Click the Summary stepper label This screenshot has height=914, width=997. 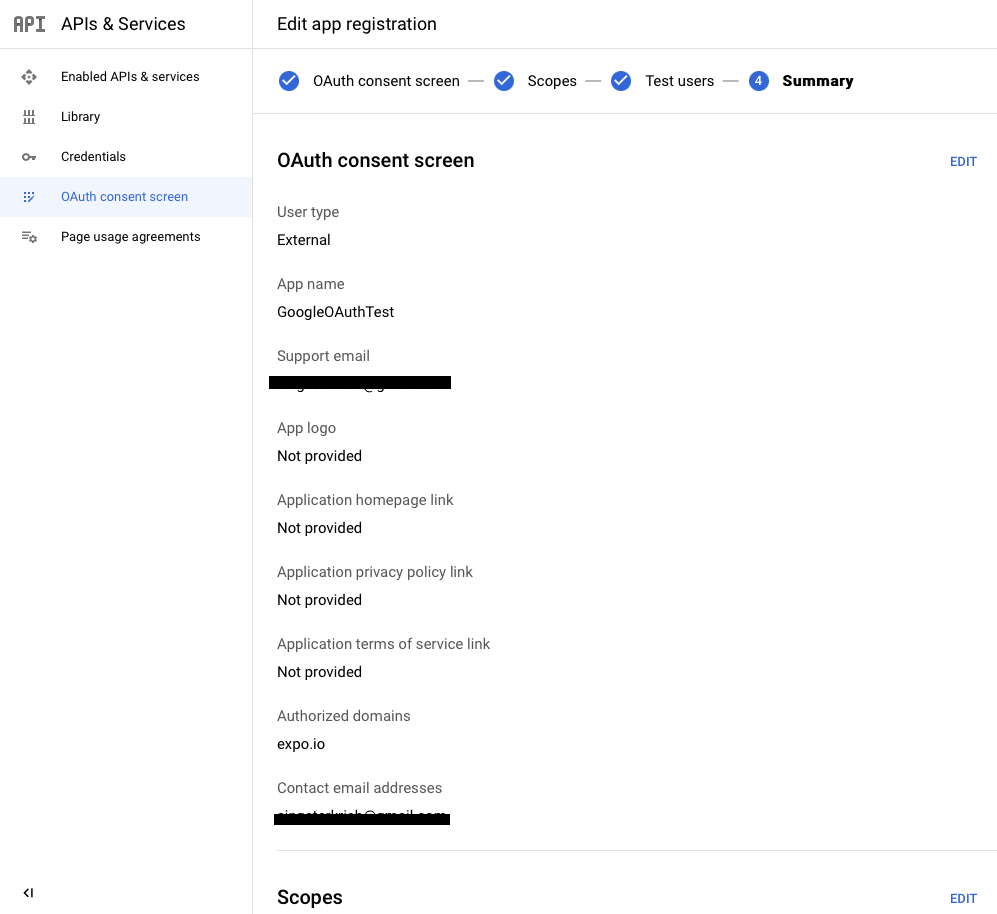(818, 81)
